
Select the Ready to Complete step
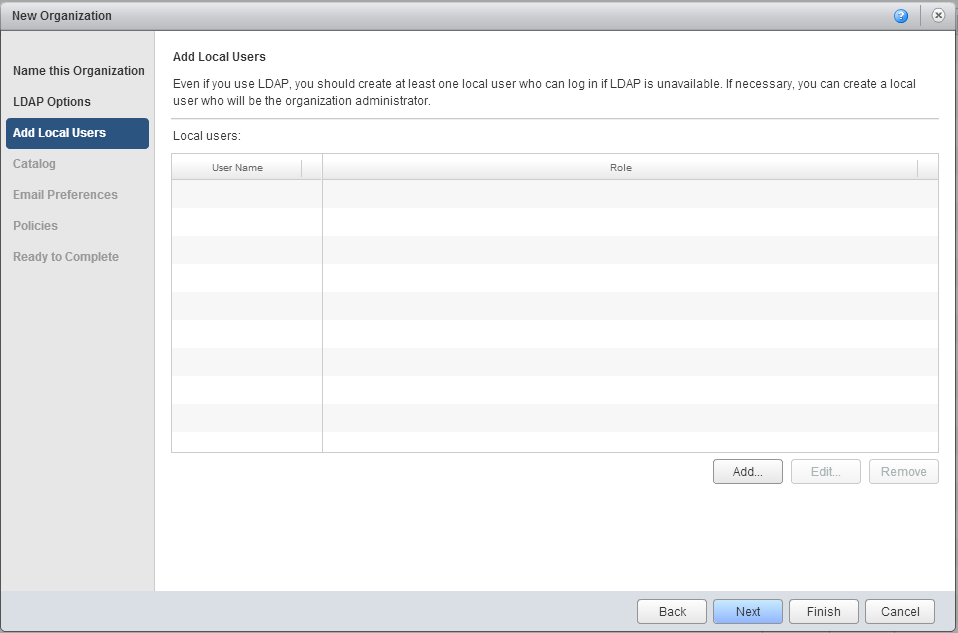click(x=66, y=257)
